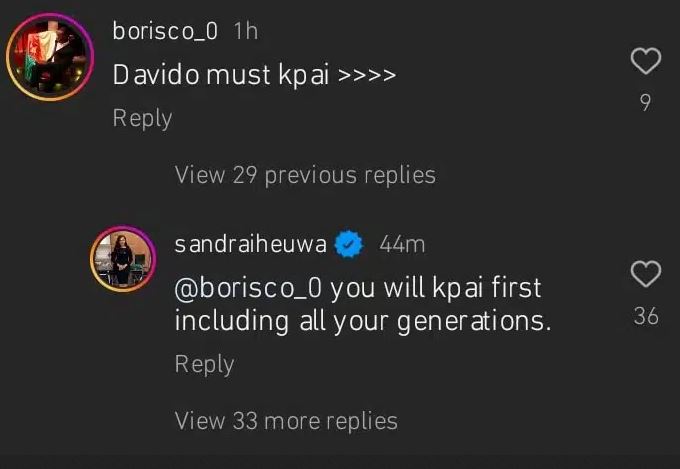This screenshot has height=469, width=680.
Task: Click the blue verified badge beside sandraiheuwa
Action: pyautogui.click(x=348, y=244)
